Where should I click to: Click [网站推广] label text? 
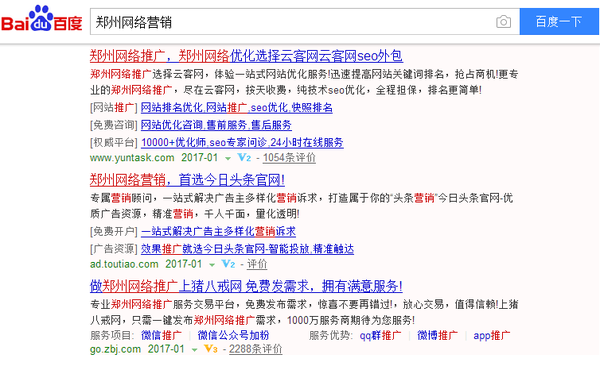point(114,108)
